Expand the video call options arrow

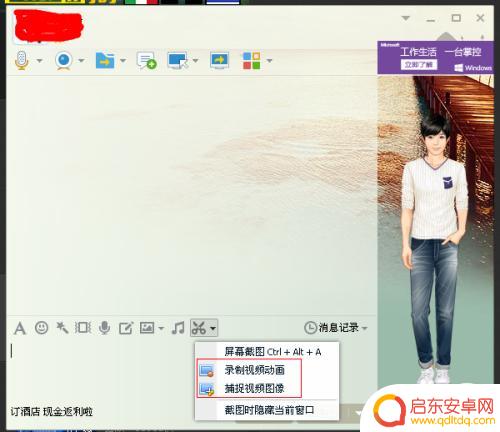pyautogui.click(x=81, y=61)
